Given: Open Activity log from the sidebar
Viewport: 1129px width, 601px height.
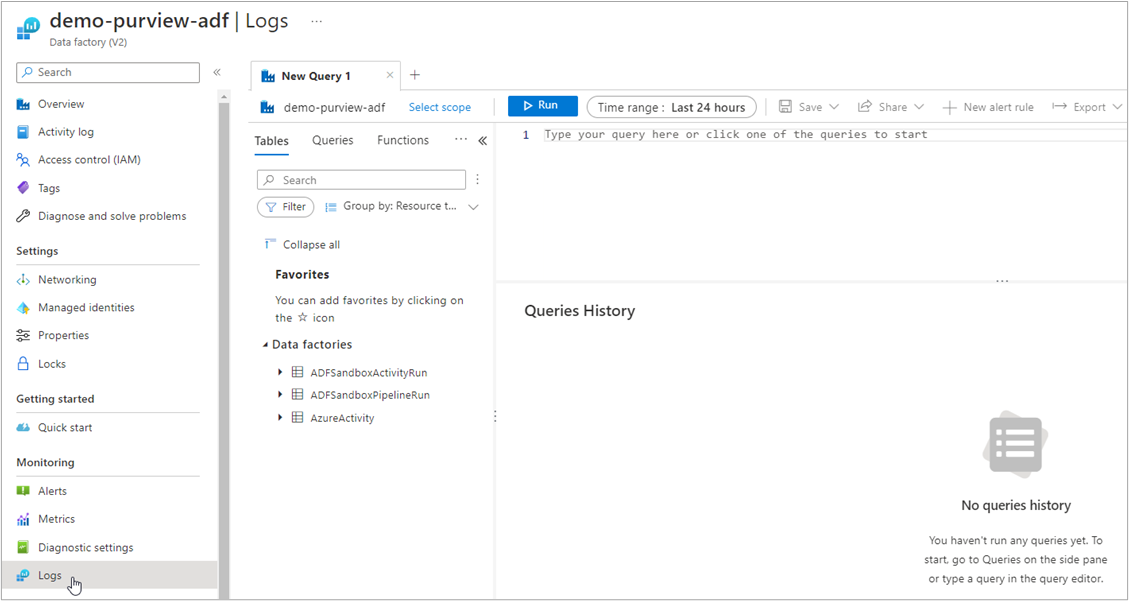Looking at the screenshot, I should coord(66,132).
